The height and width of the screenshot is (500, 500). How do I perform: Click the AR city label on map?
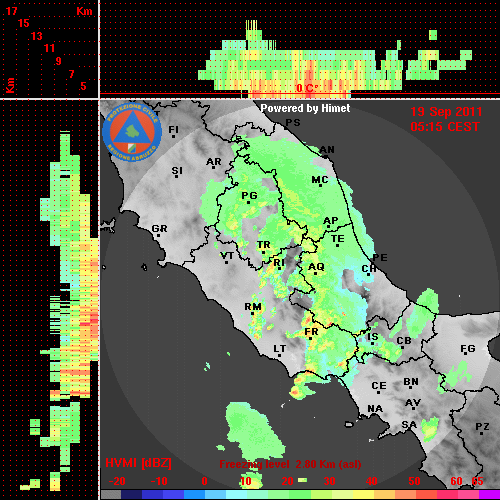pos(214,162)
